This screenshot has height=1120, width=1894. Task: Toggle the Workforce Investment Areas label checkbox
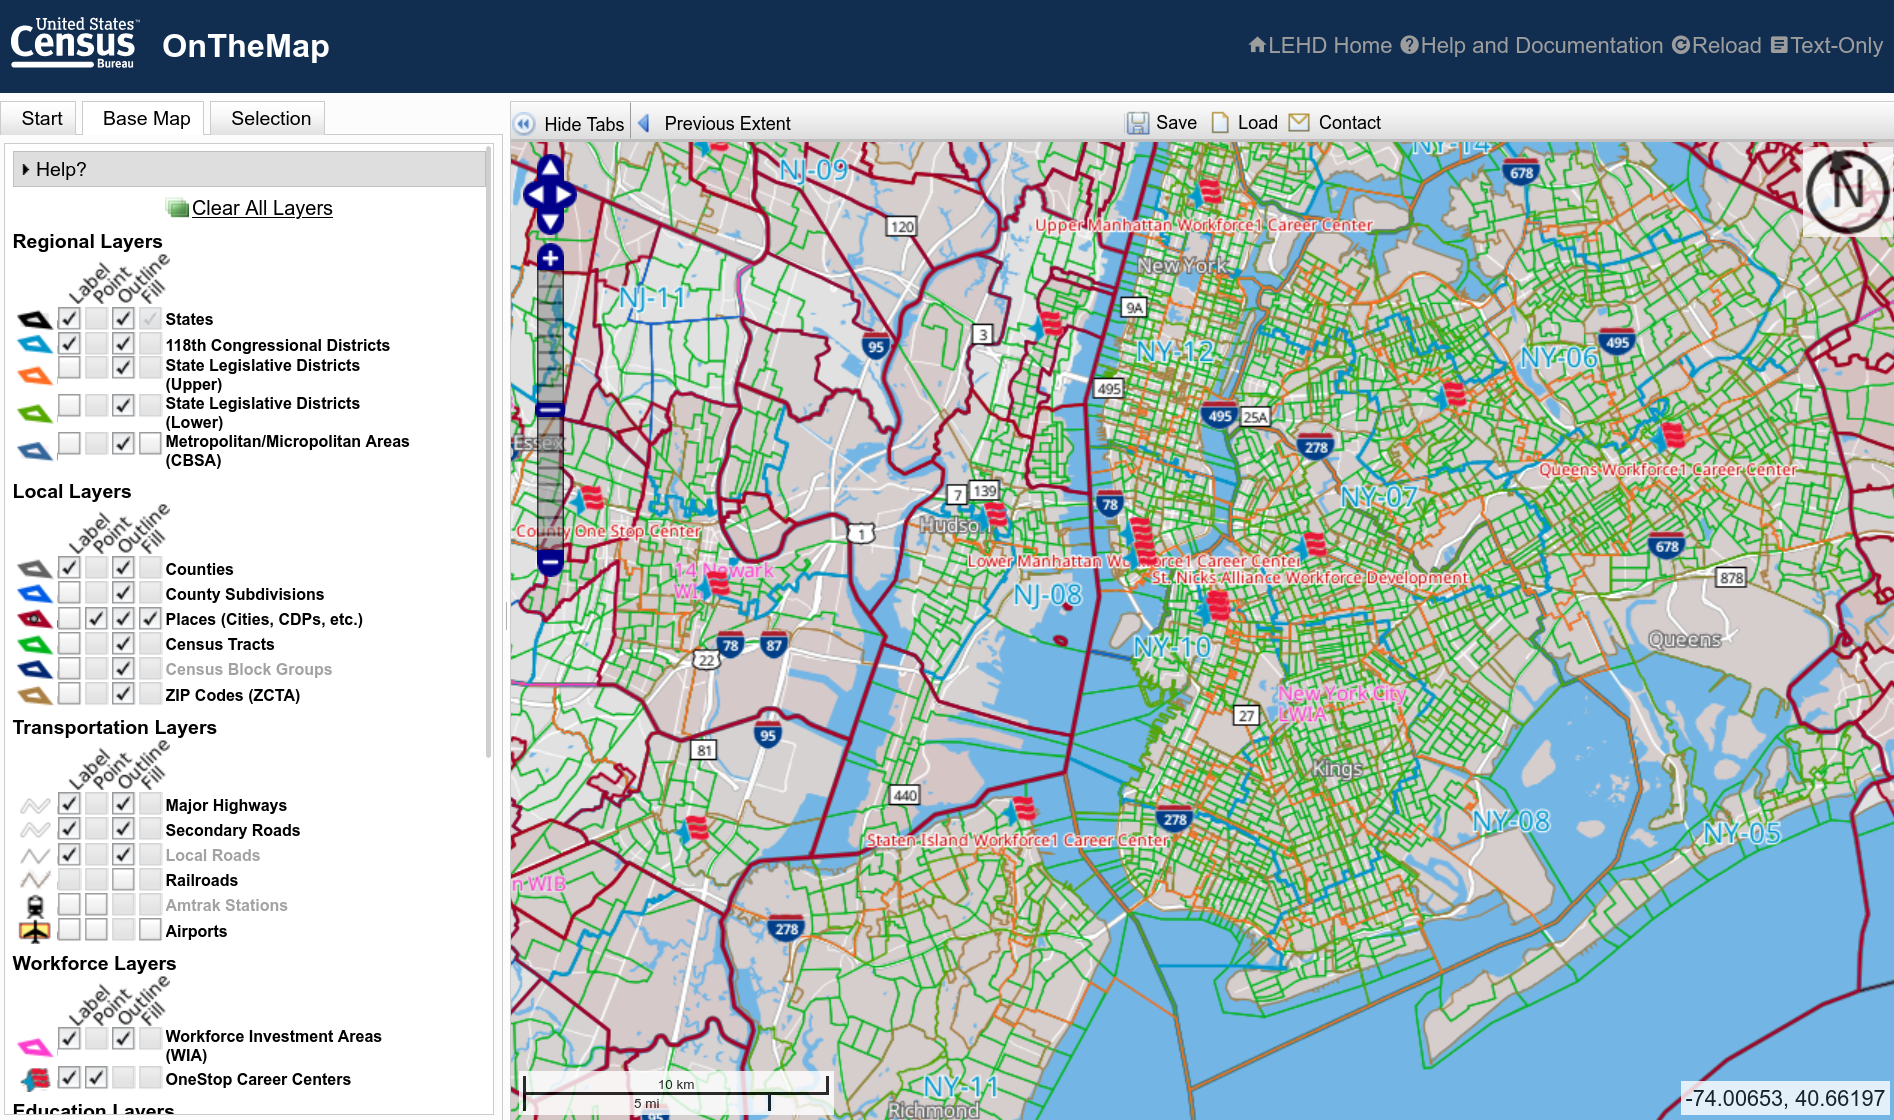[x=69, y=1038]
